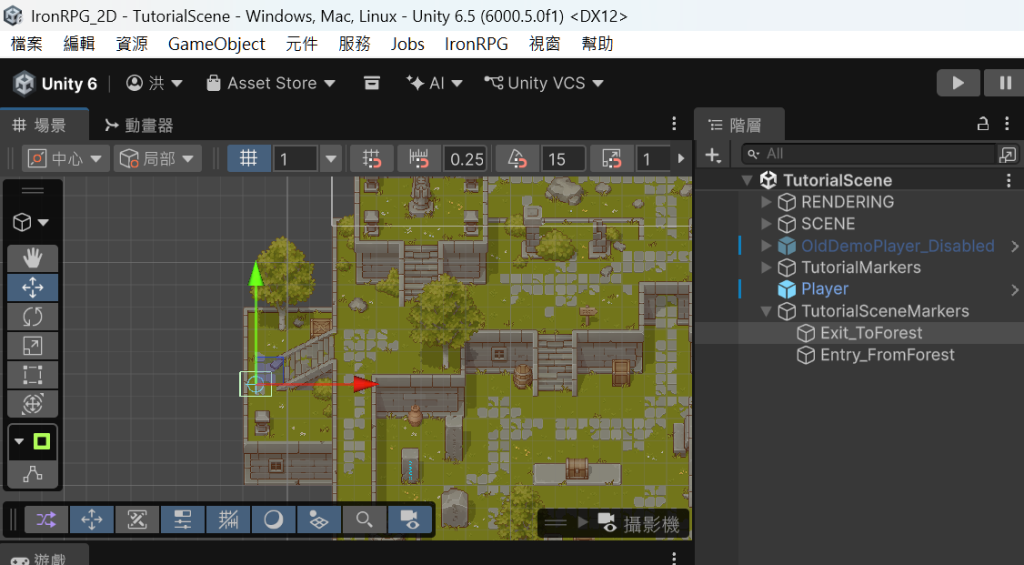Open the 資源 menu
This screenshot has width=1024, height=565.
(131, 44)
